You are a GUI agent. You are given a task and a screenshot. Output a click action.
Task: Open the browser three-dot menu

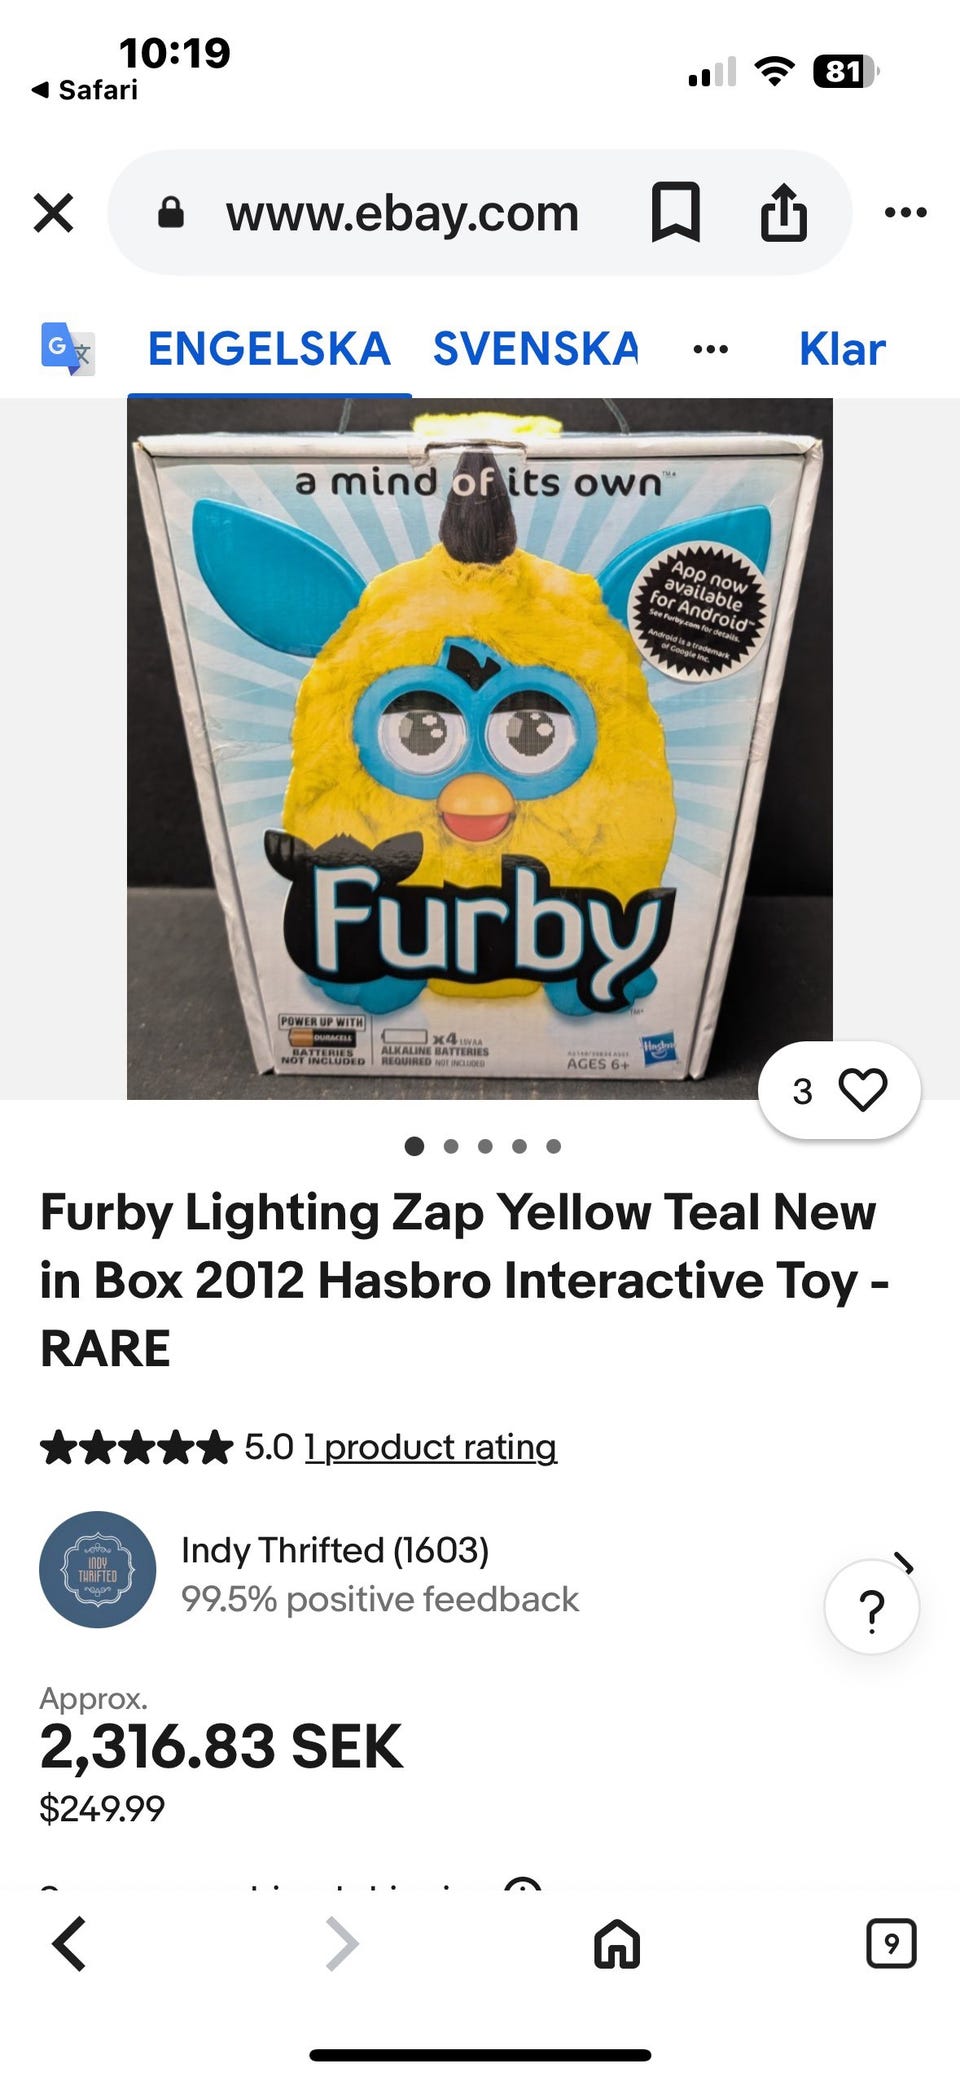pyautogui.click(x=906, y=212)
